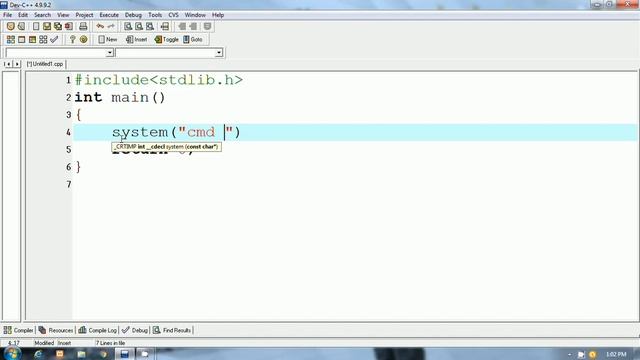The height and width of the screenshot is (360, 640).
Task: Open the CVS menu
Action: [173, 15]
